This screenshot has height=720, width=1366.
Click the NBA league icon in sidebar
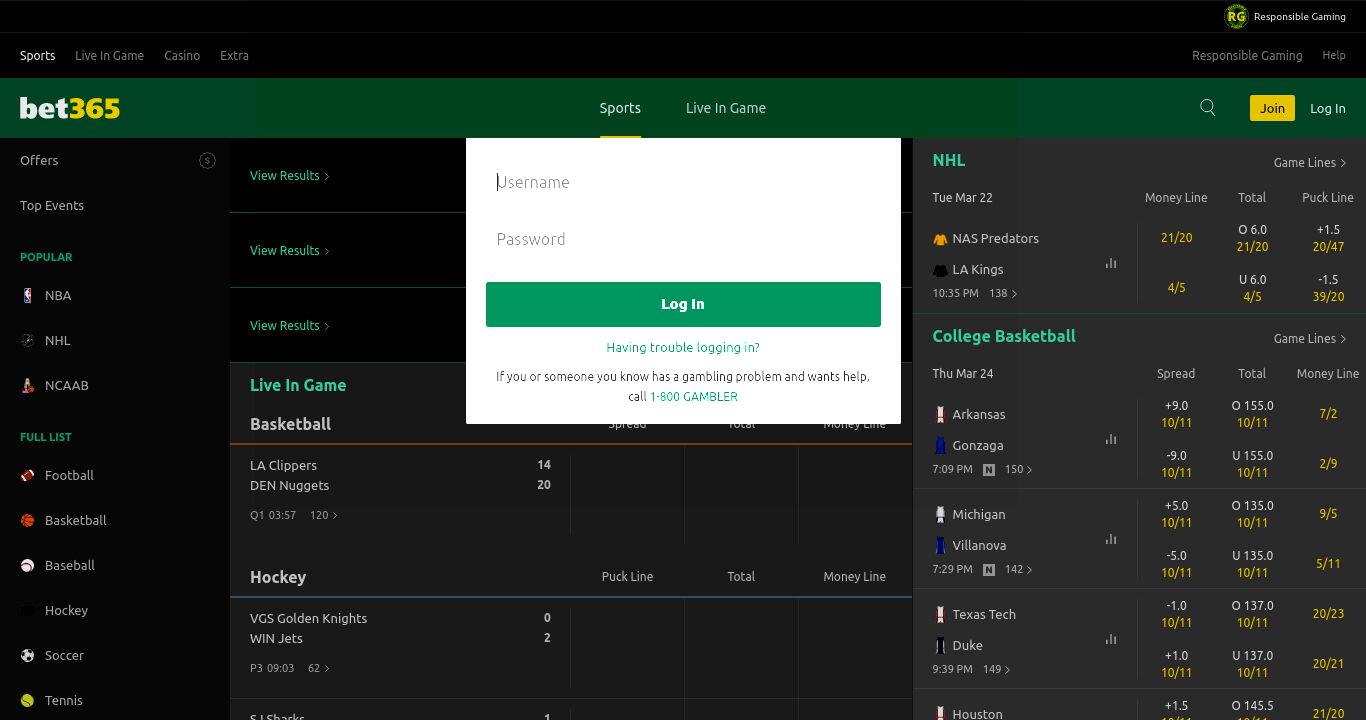coord(28,295)
